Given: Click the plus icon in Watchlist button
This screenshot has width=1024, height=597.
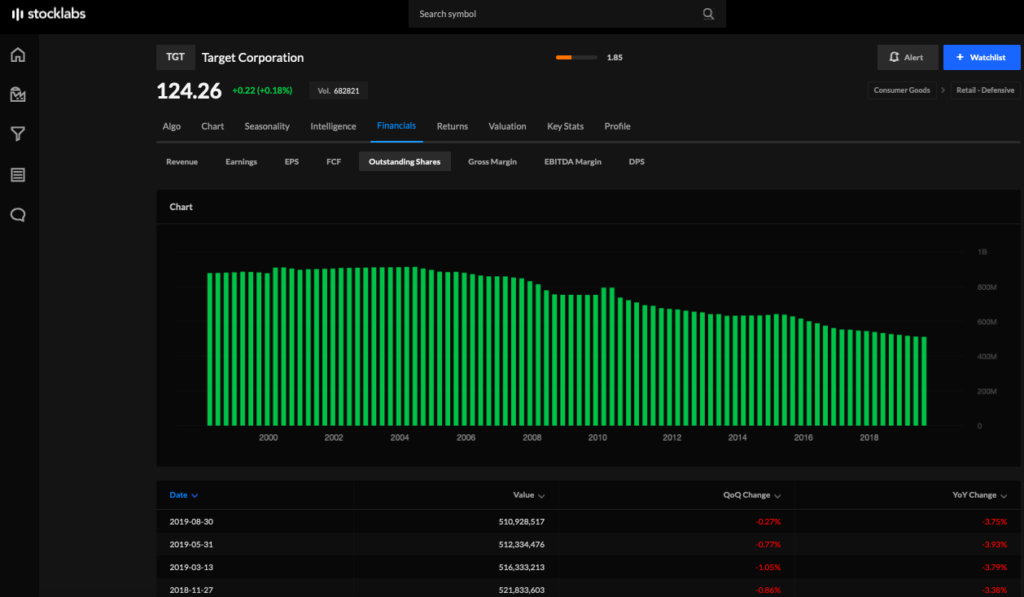Looking at the screenshot, I should [960, 57].
